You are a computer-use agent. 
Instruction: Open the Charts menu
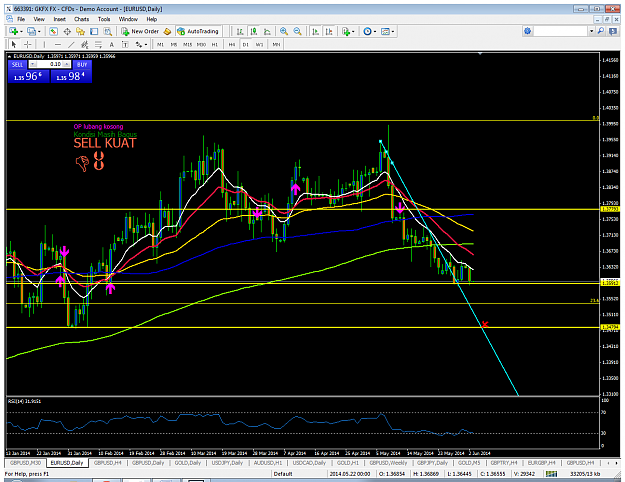click(81, 19)
